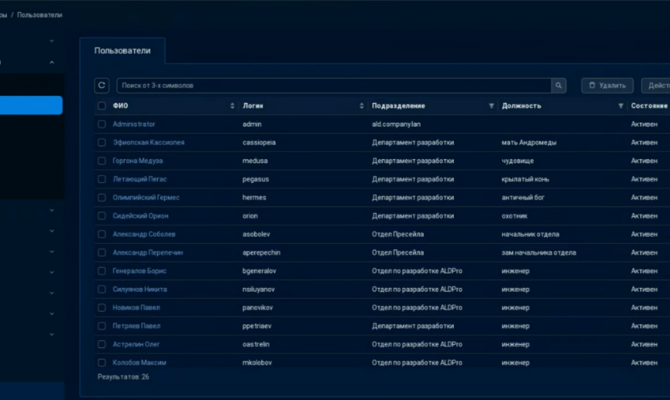
Task: Click the refresh table icon button
Action: tap(102, 85)
